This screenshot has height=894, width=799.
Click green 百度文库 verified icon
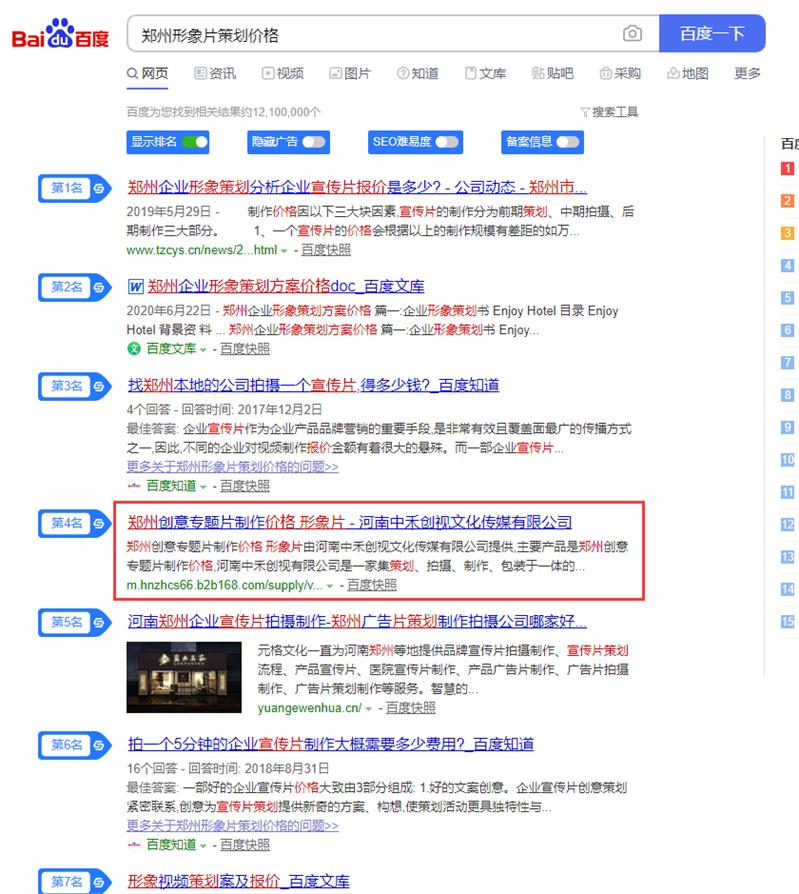tap(134, 349)
